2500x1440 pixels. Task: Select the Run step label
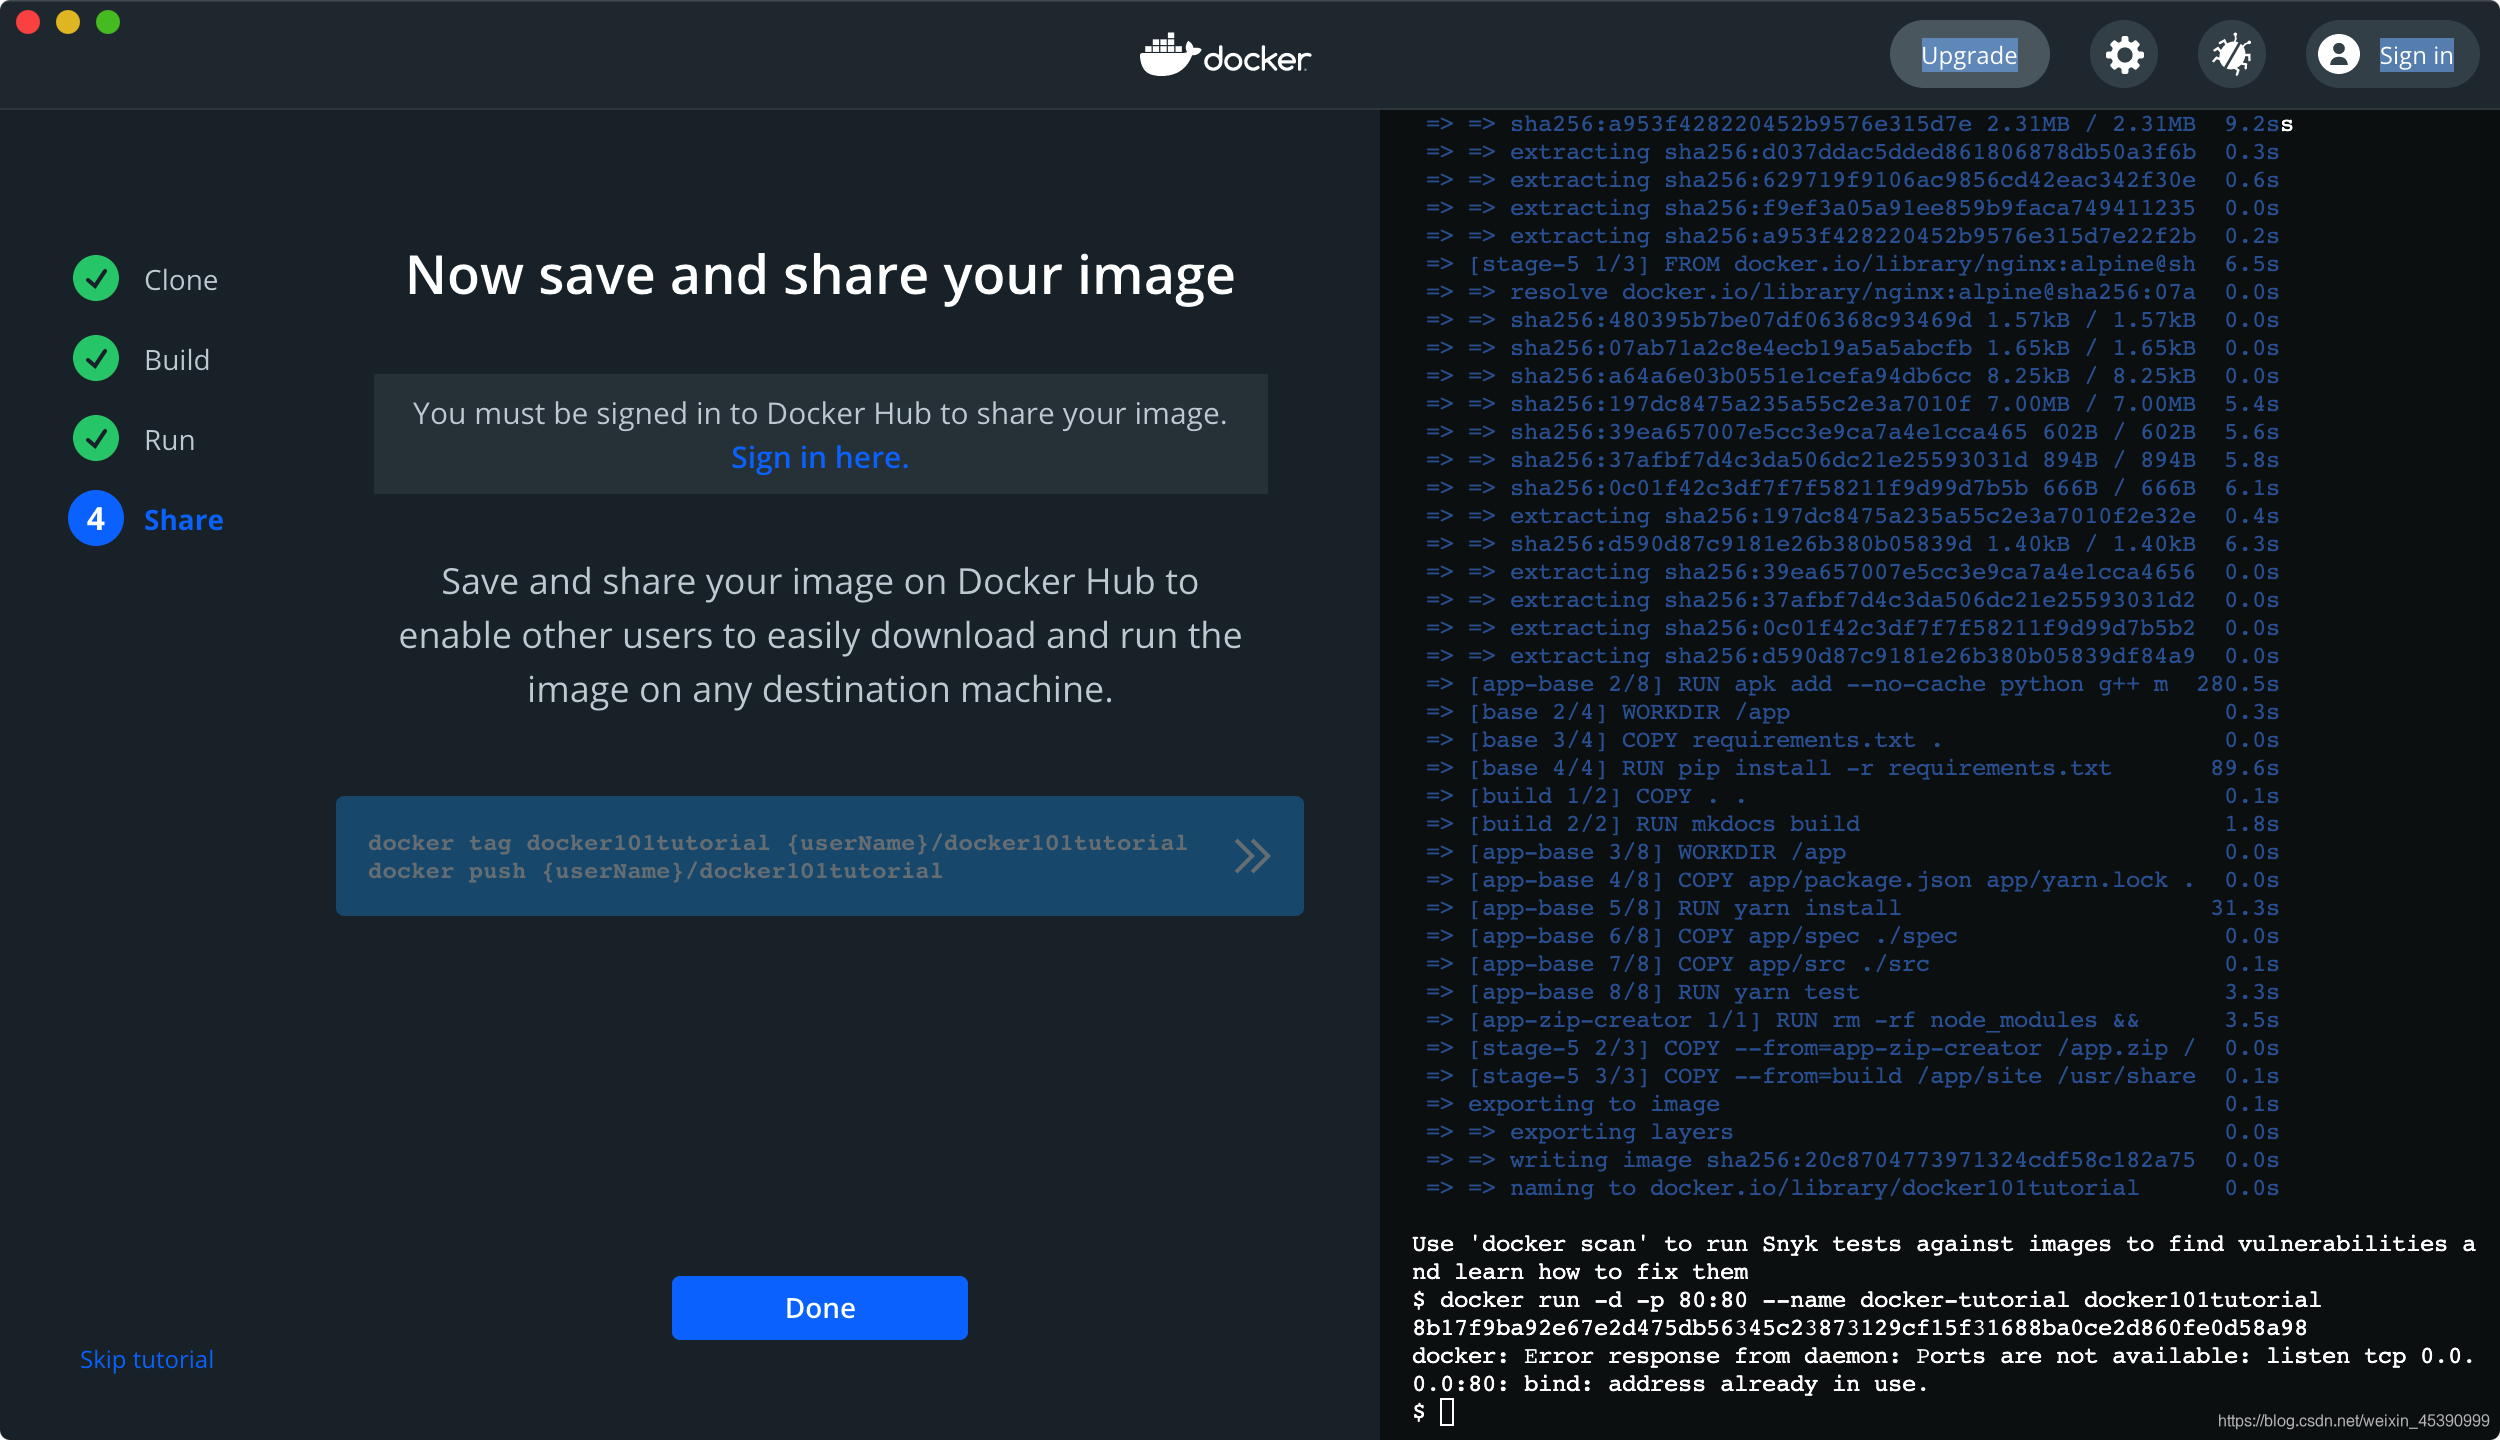tap(169, 440)
